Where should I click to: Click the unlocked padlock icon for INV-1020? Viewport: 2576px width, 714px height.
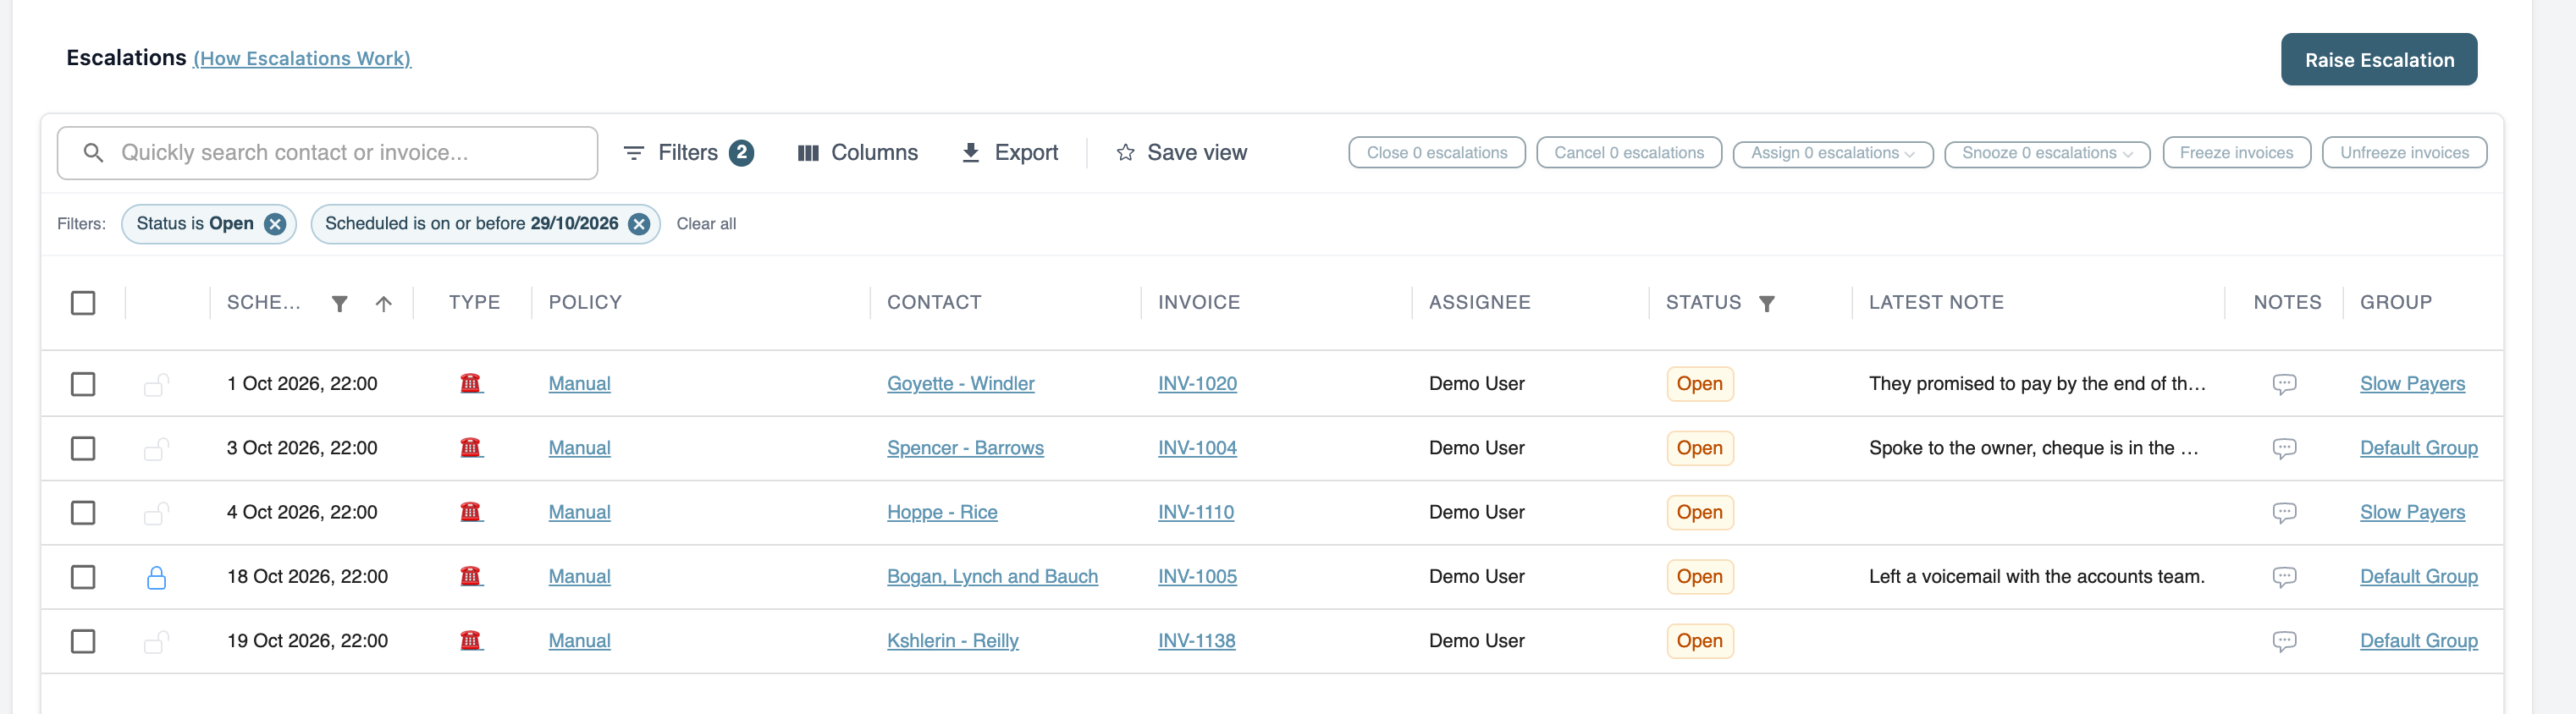[x=156, y=384]
